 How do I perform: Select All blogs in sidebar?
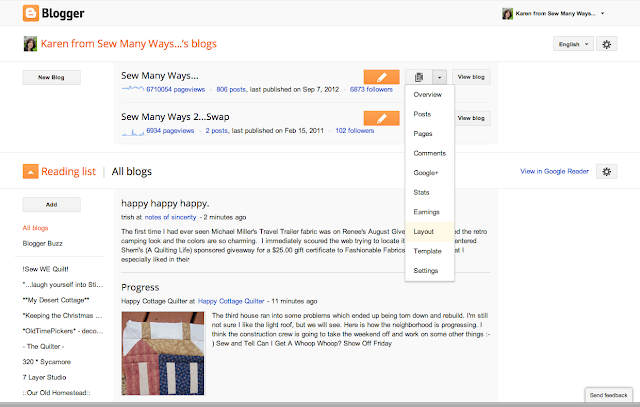[x=36, y=228]
